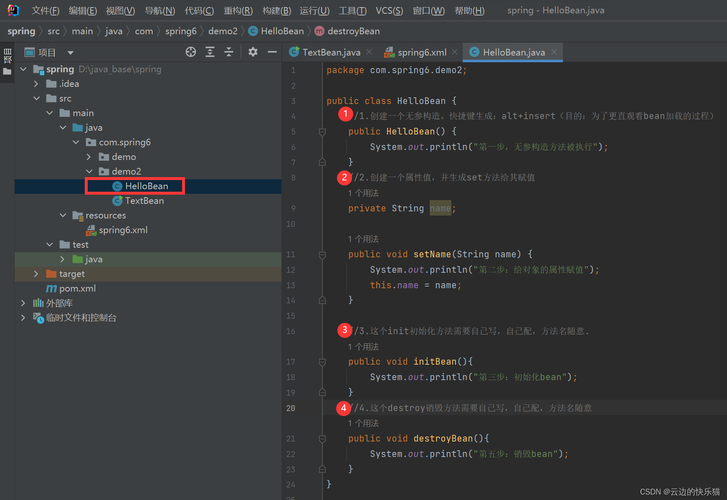The image size is (727, 500).
Task: Collapse the spring root project node
Action: pyautogui.click(x=23, y=69)
